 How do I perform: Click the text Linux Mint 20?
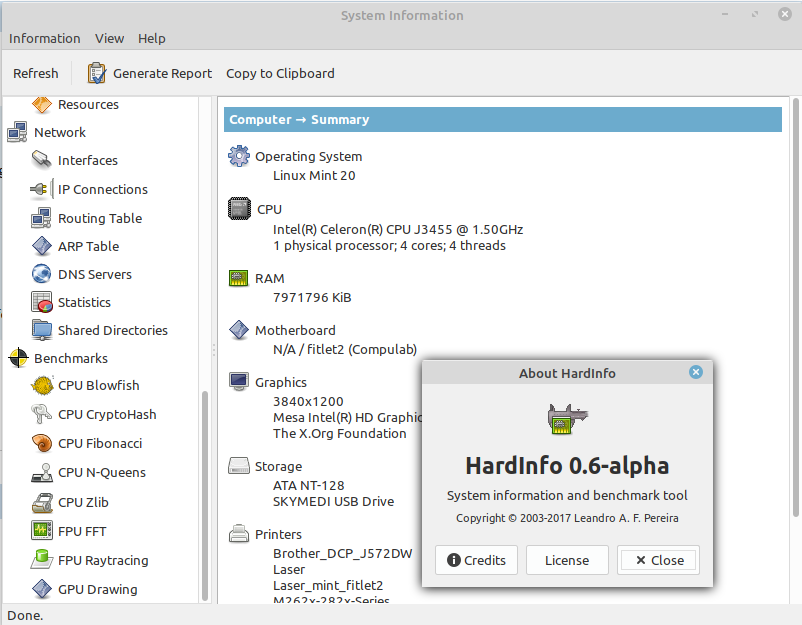314,175
